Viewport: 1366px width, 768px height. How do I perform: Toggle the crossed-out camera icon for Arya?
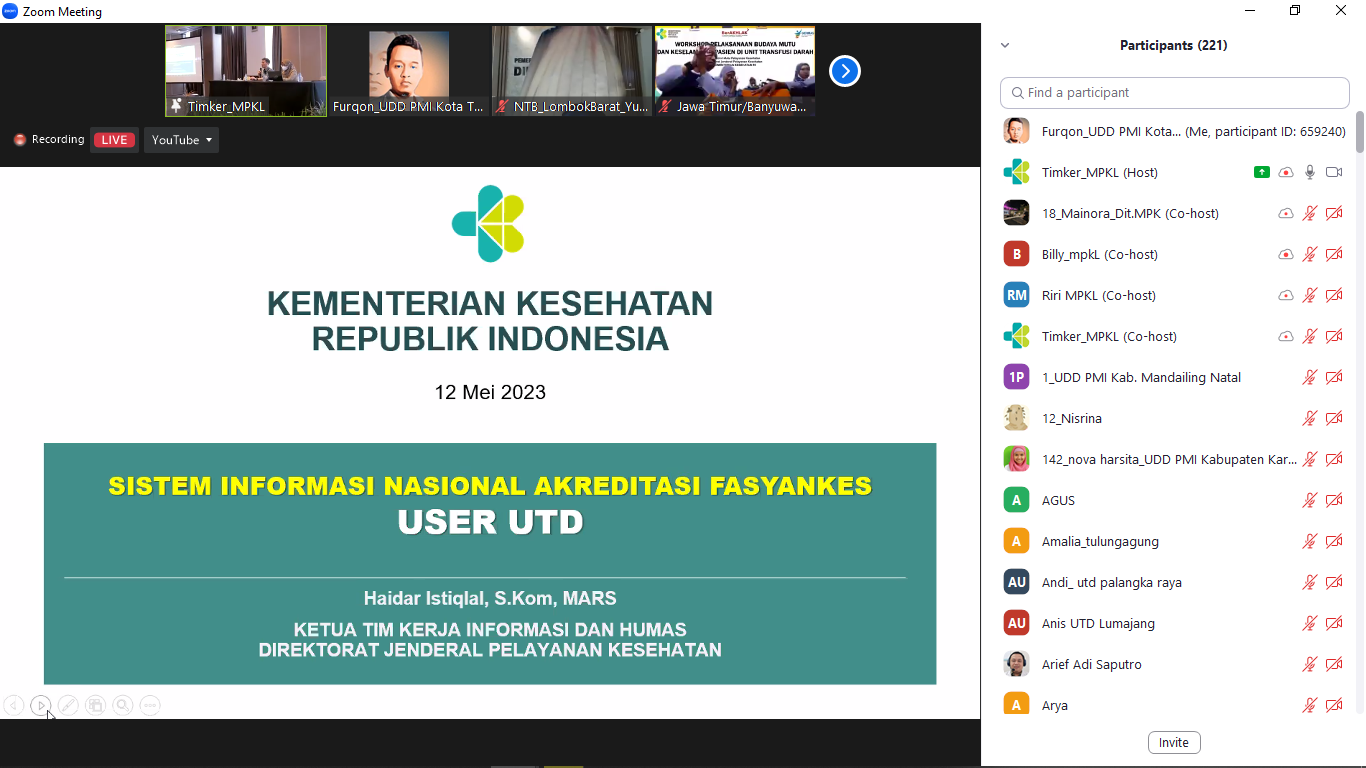1334,704
